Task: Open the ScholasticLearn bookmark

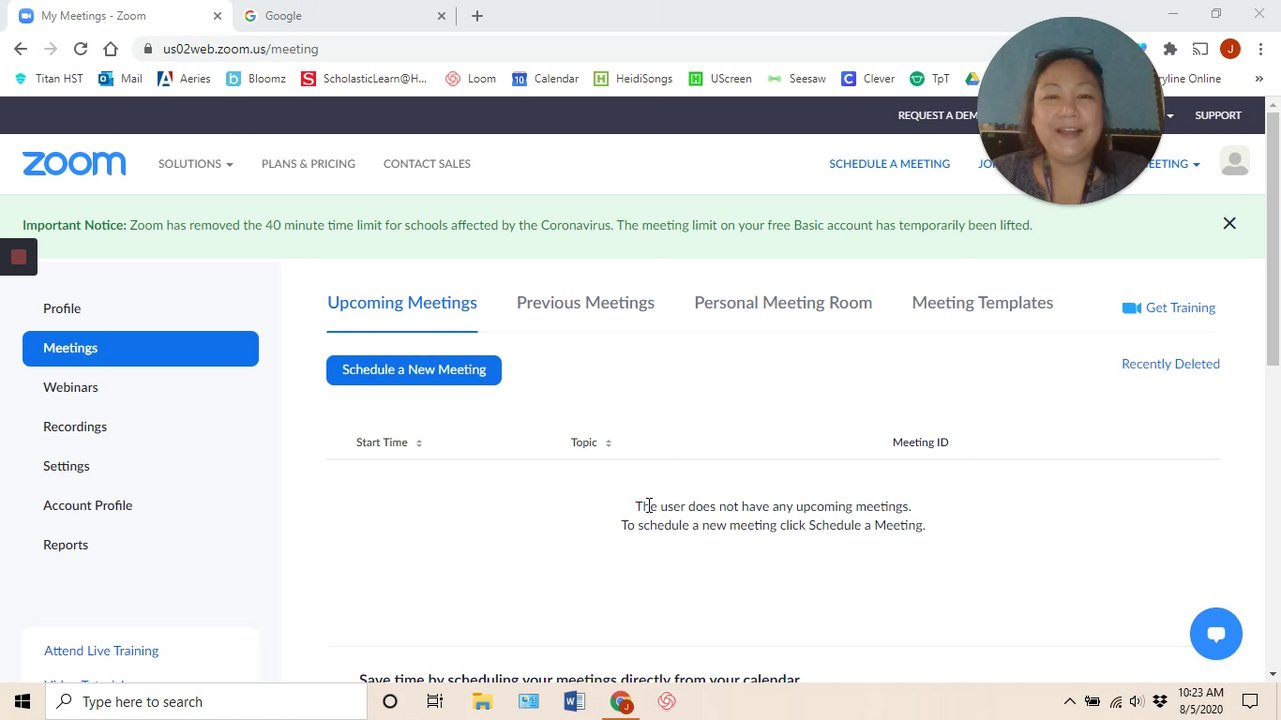Action: point(364,78)
